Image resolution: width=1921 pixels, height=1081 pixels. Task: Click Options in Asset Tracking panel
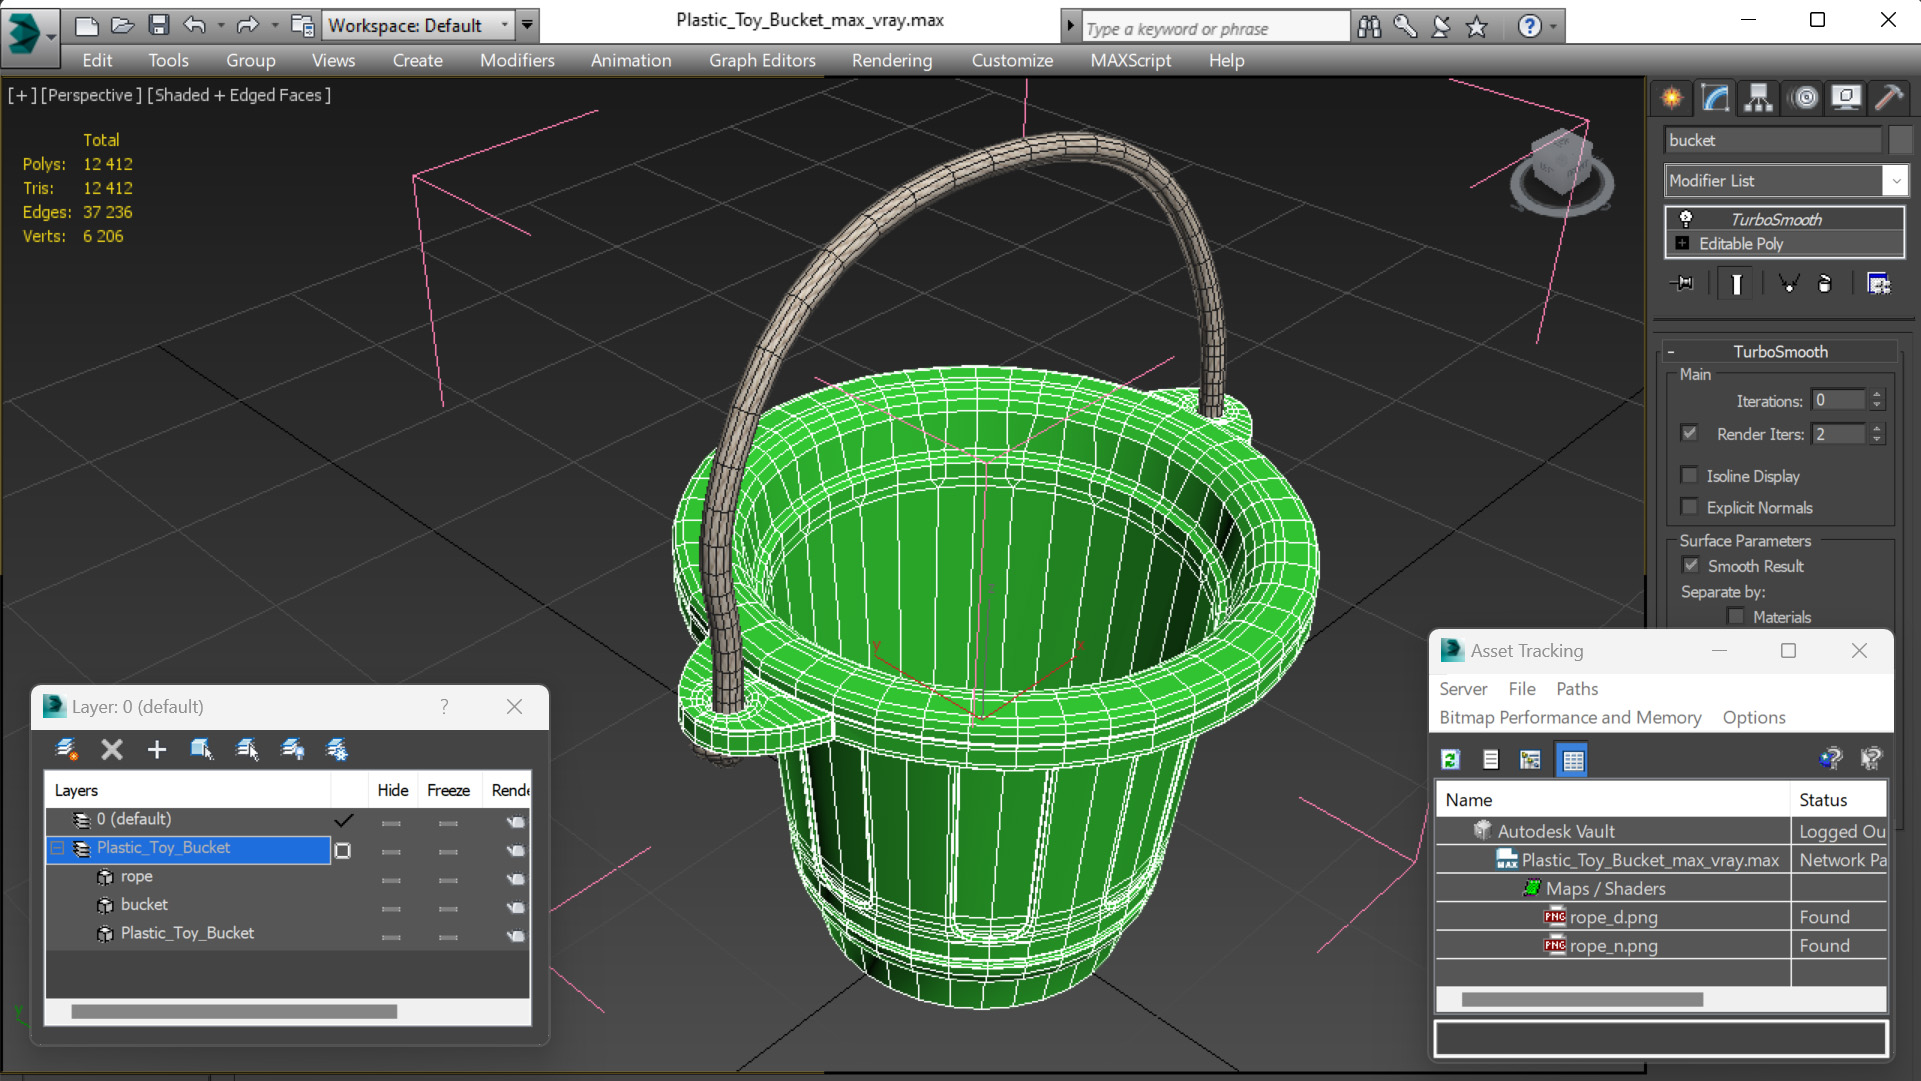coord(1753,717)
